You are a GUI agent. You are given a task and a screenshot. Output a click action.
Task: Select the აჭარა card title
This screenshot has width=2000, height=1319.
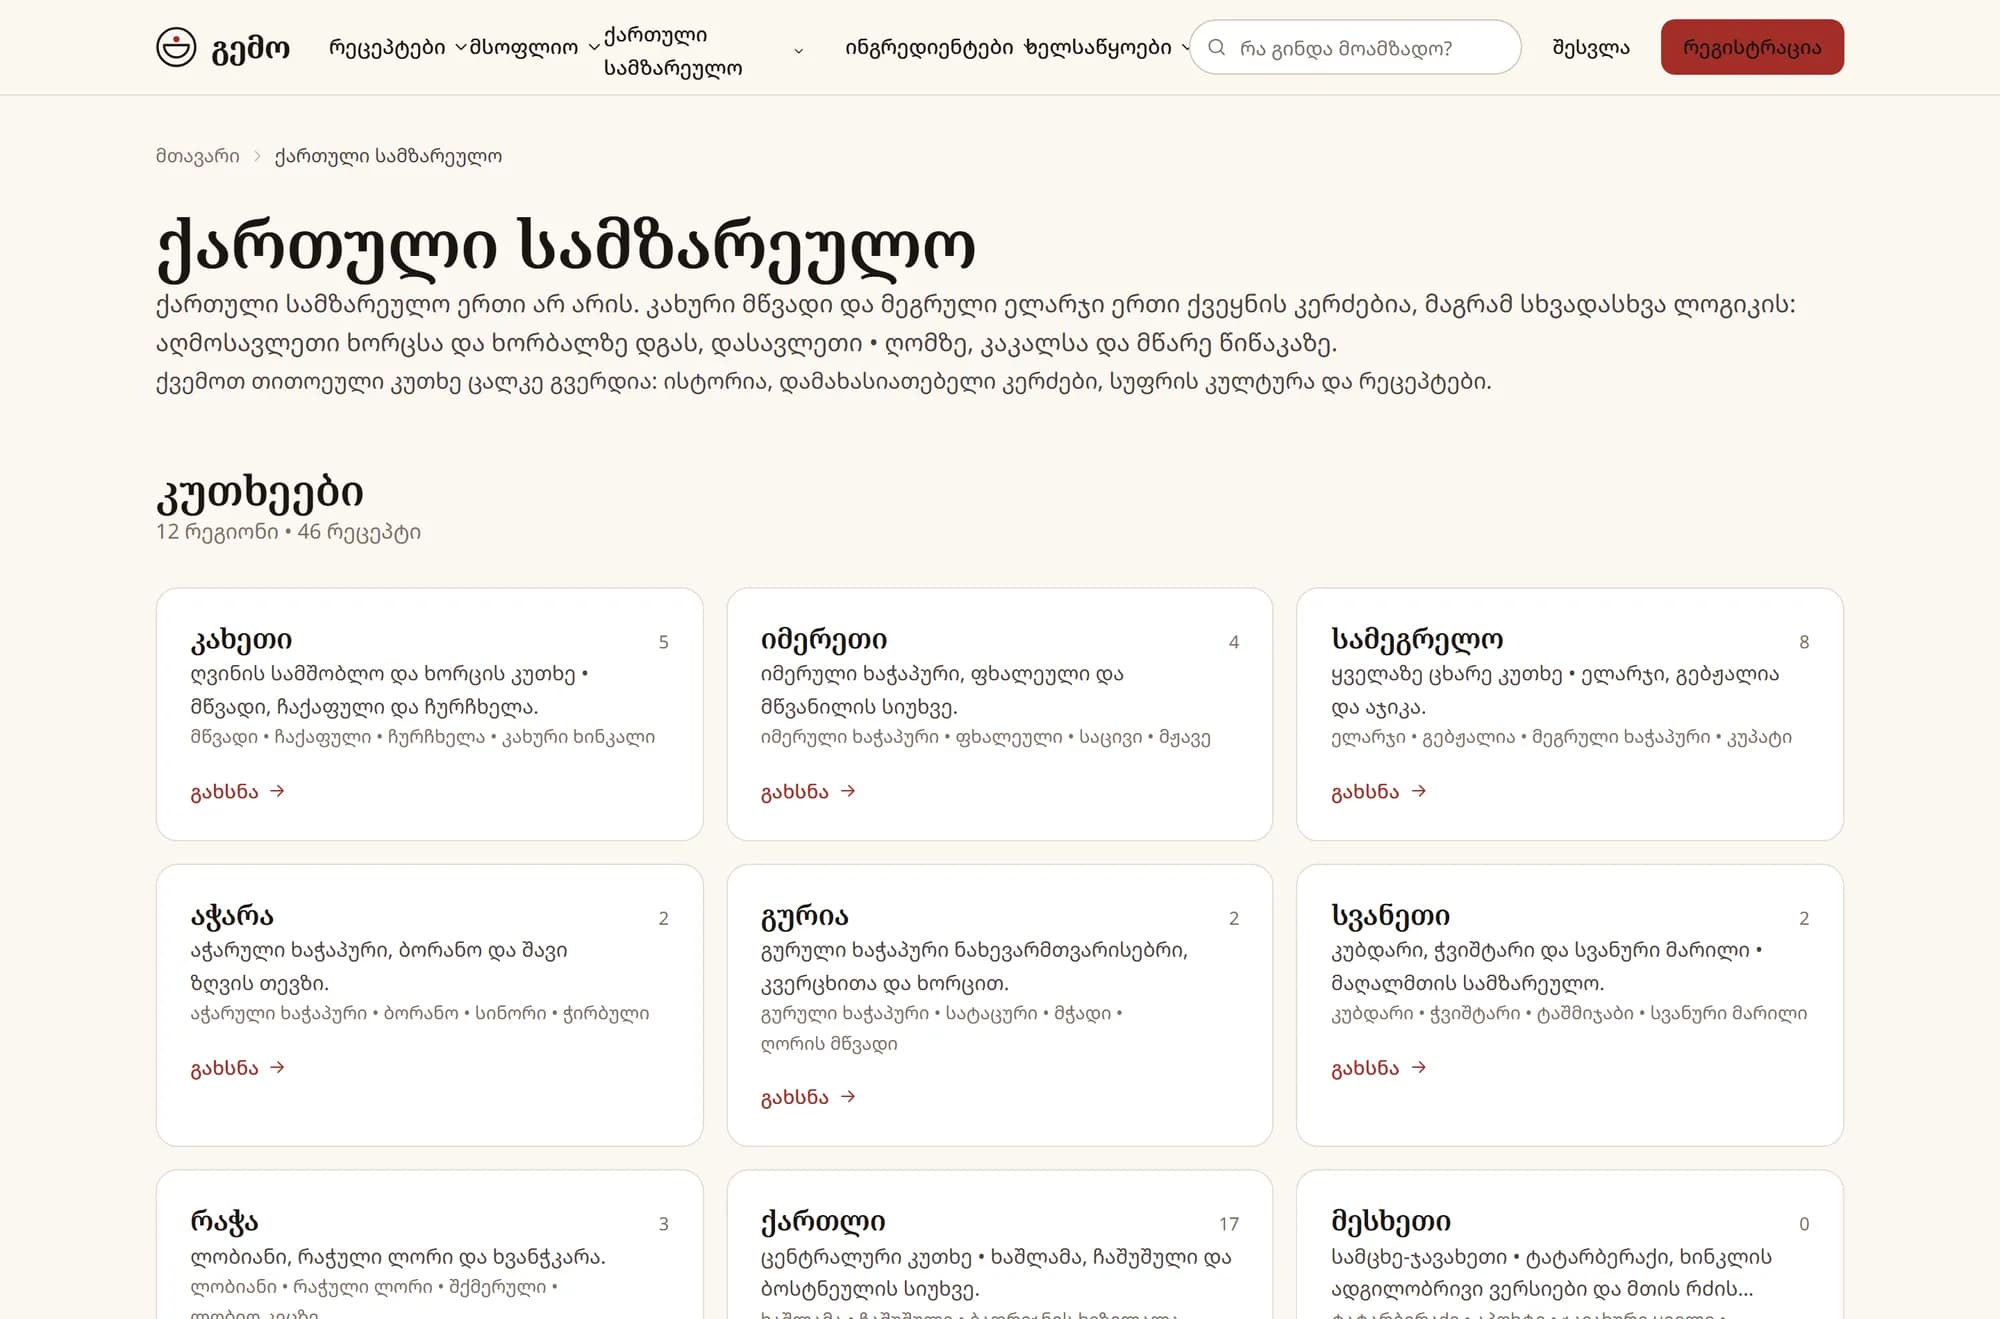tap(232, 915)
